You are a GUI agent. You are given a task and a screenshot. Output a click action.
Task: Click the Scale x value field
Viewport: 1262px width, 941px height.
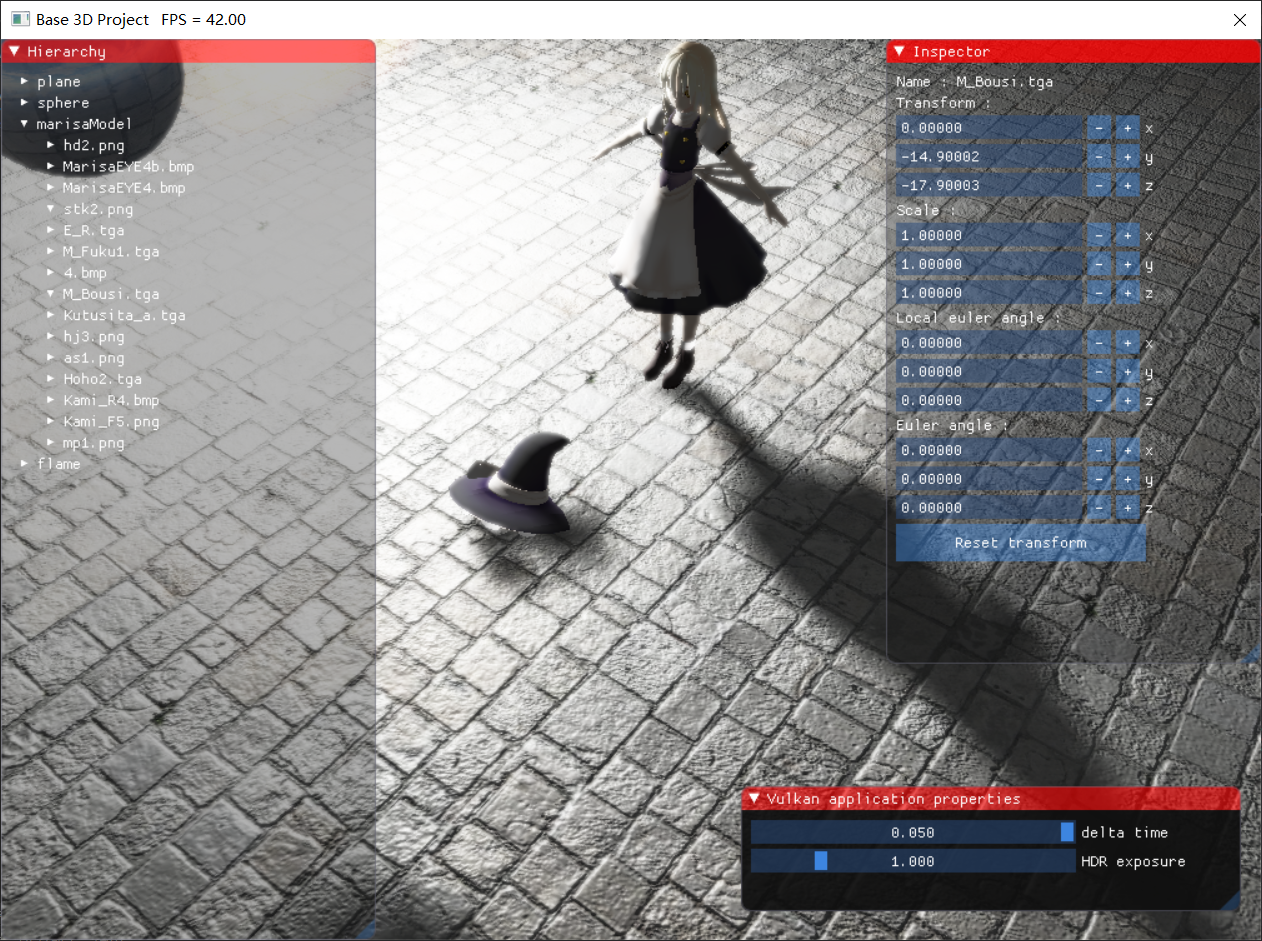(988, 235)
